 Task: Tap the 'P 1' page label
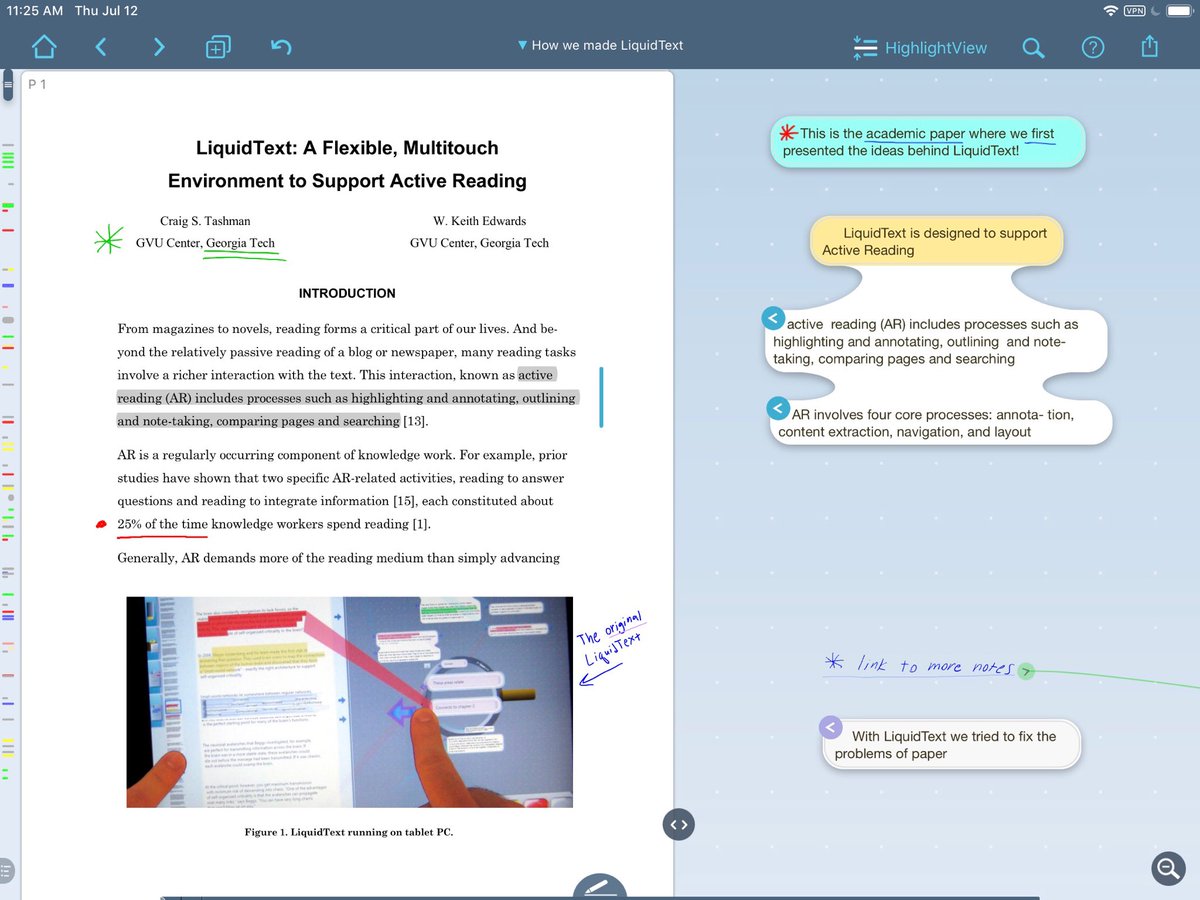(x=37, y=85)
